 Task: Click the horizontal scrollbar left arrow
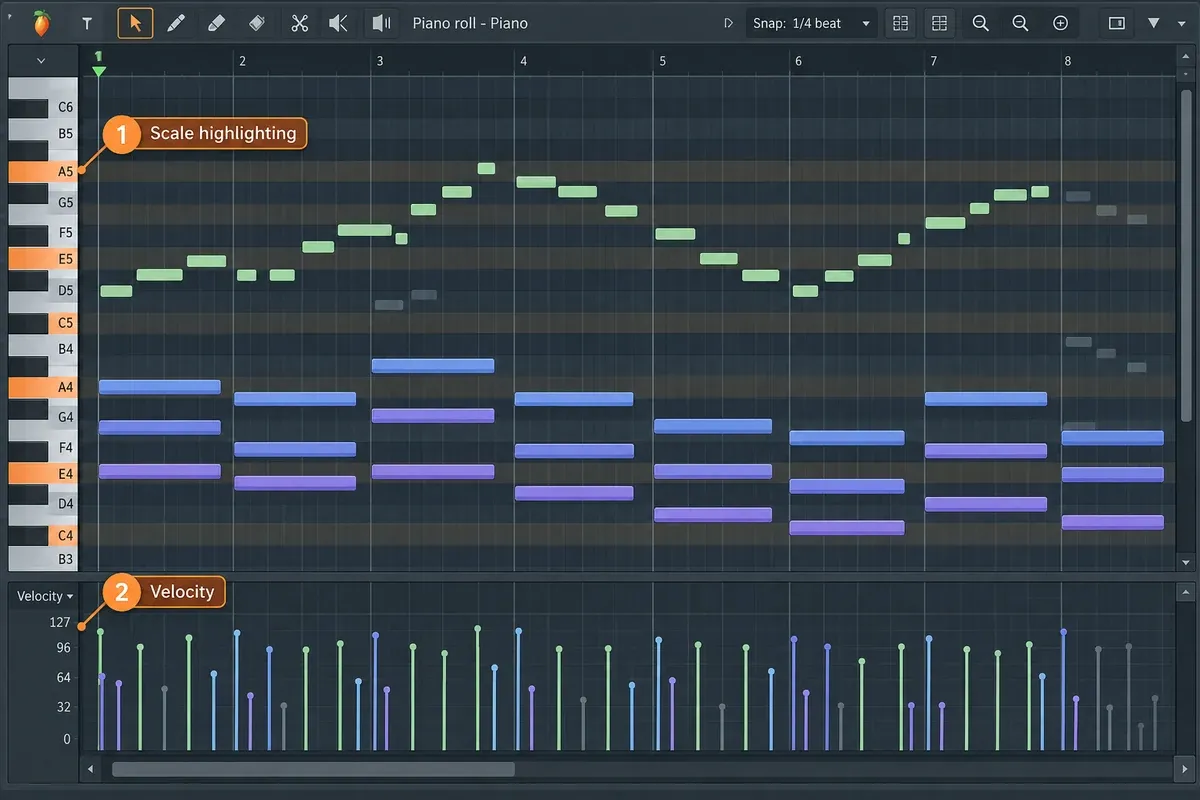coord(91,769)
